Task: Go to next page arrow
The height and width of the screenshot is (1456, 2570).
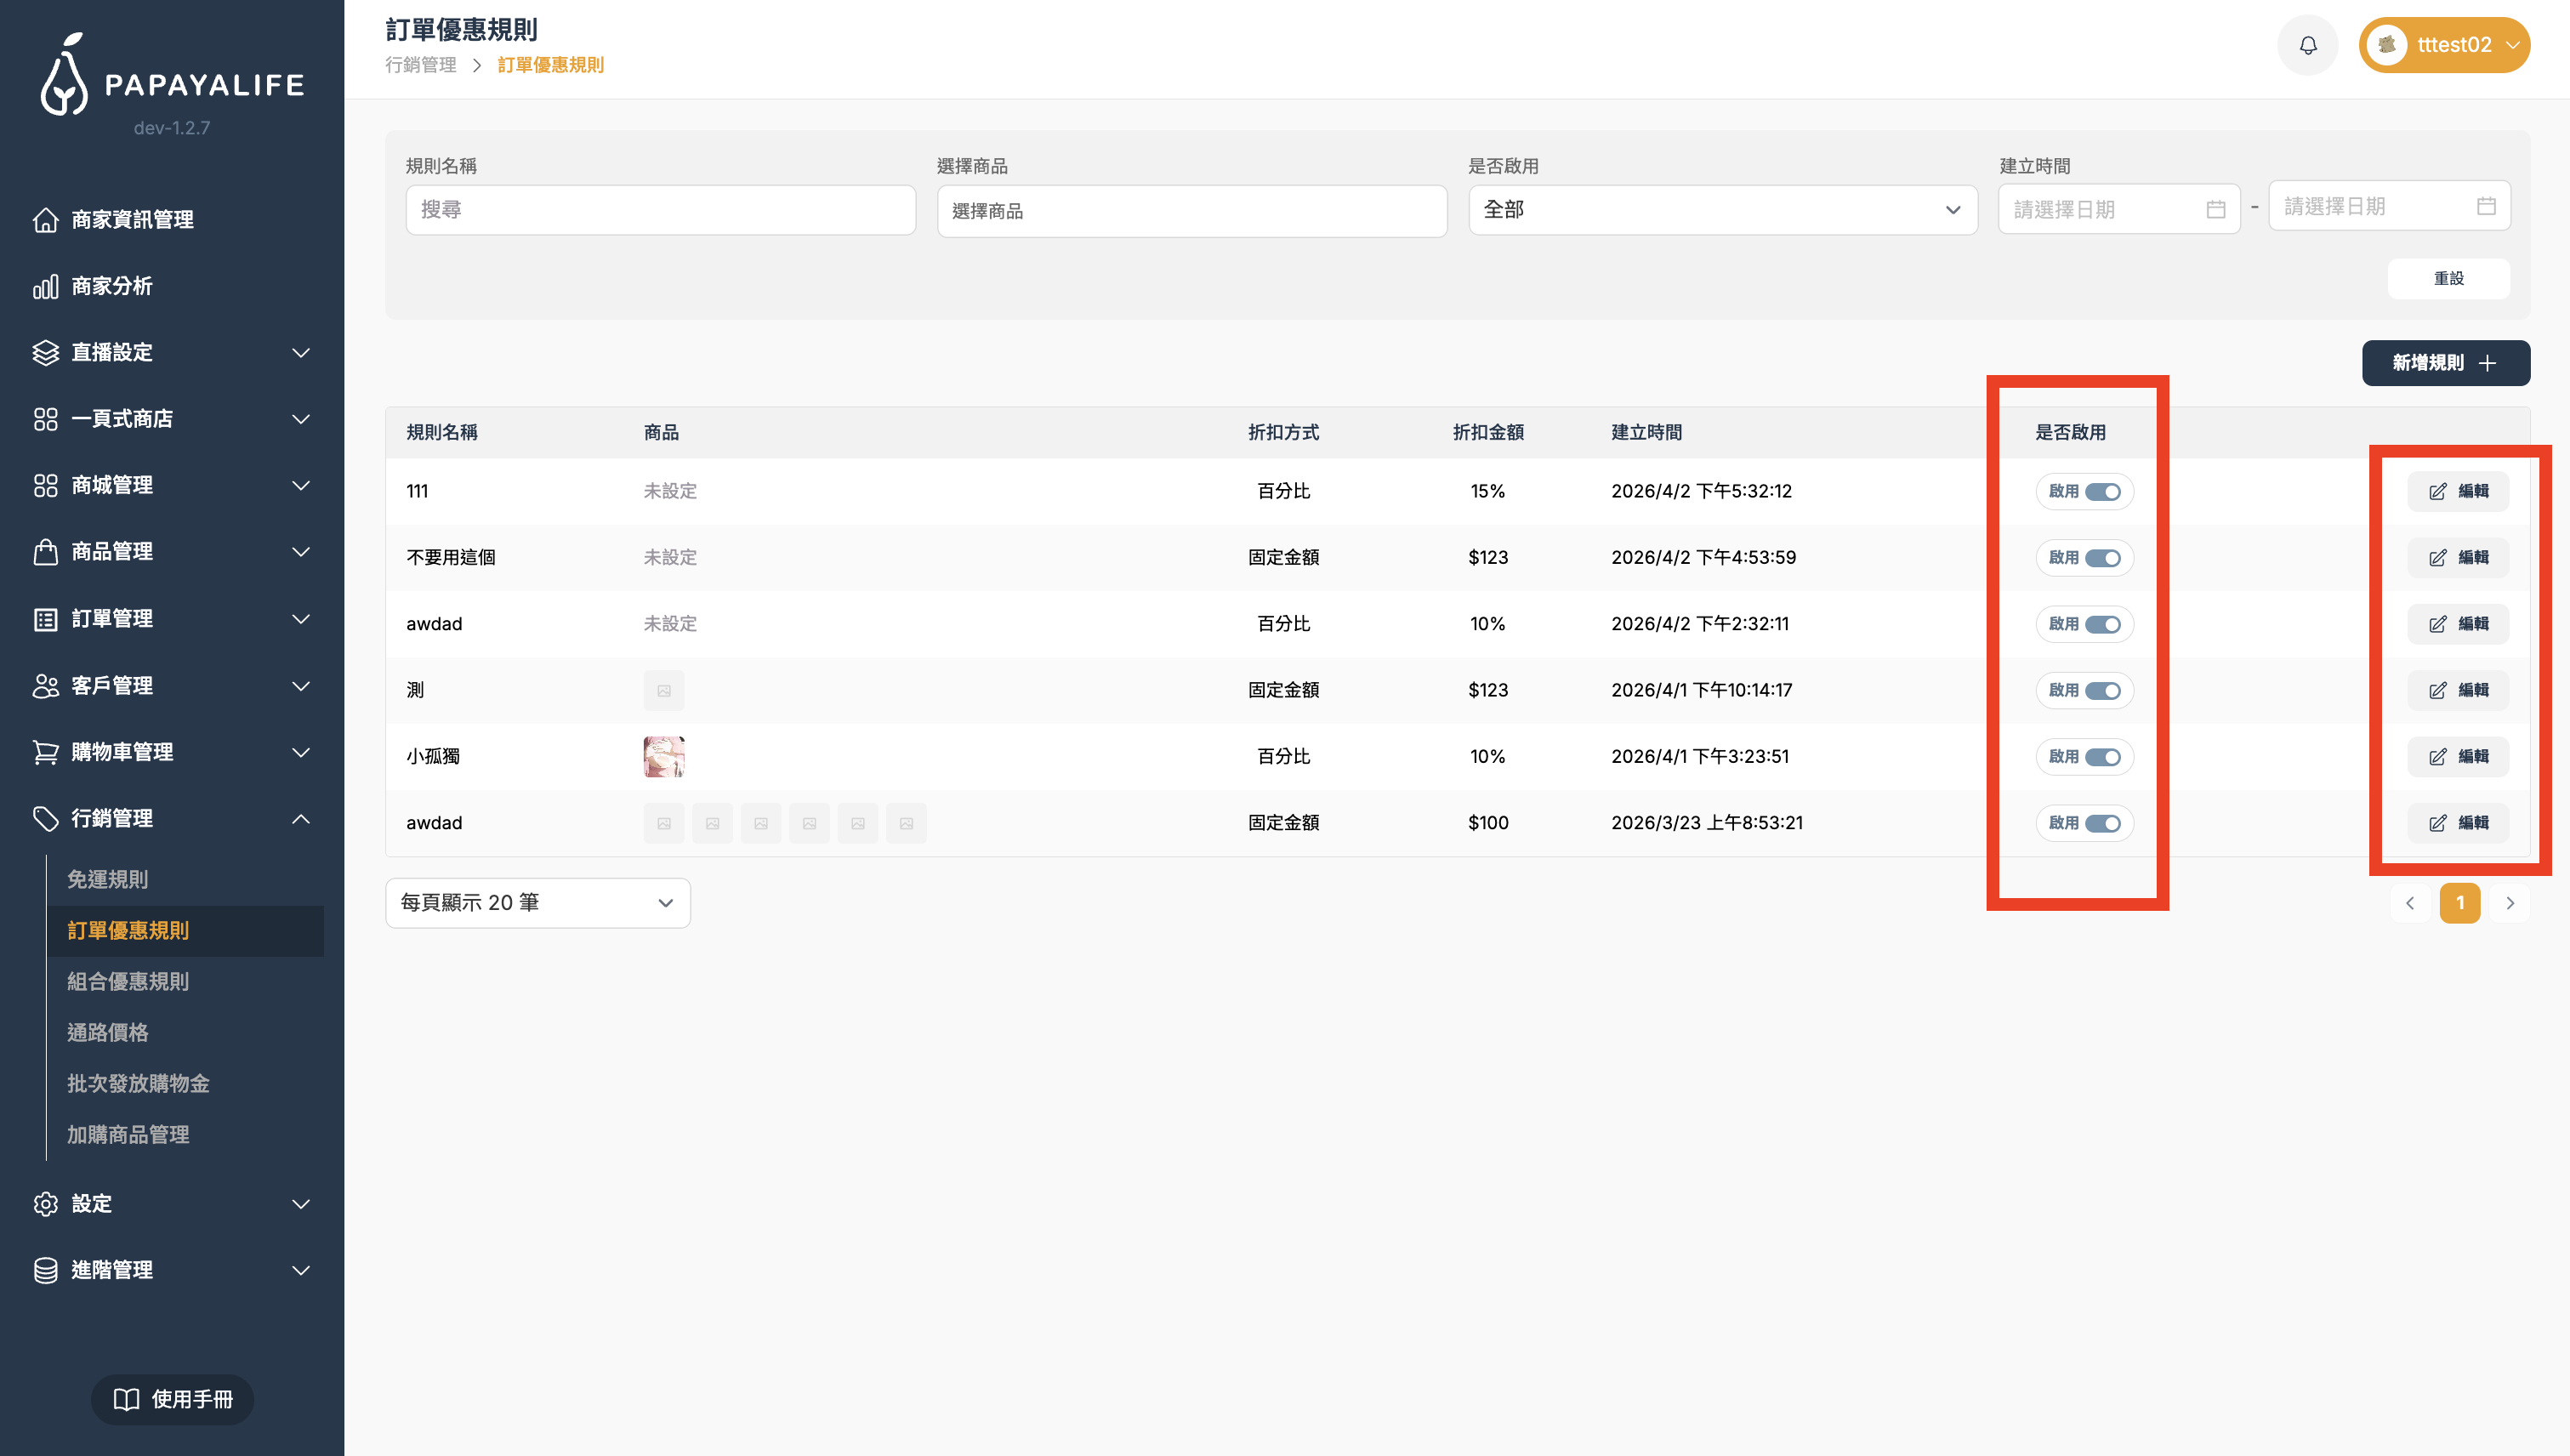Action: (x=2509, y=903)
